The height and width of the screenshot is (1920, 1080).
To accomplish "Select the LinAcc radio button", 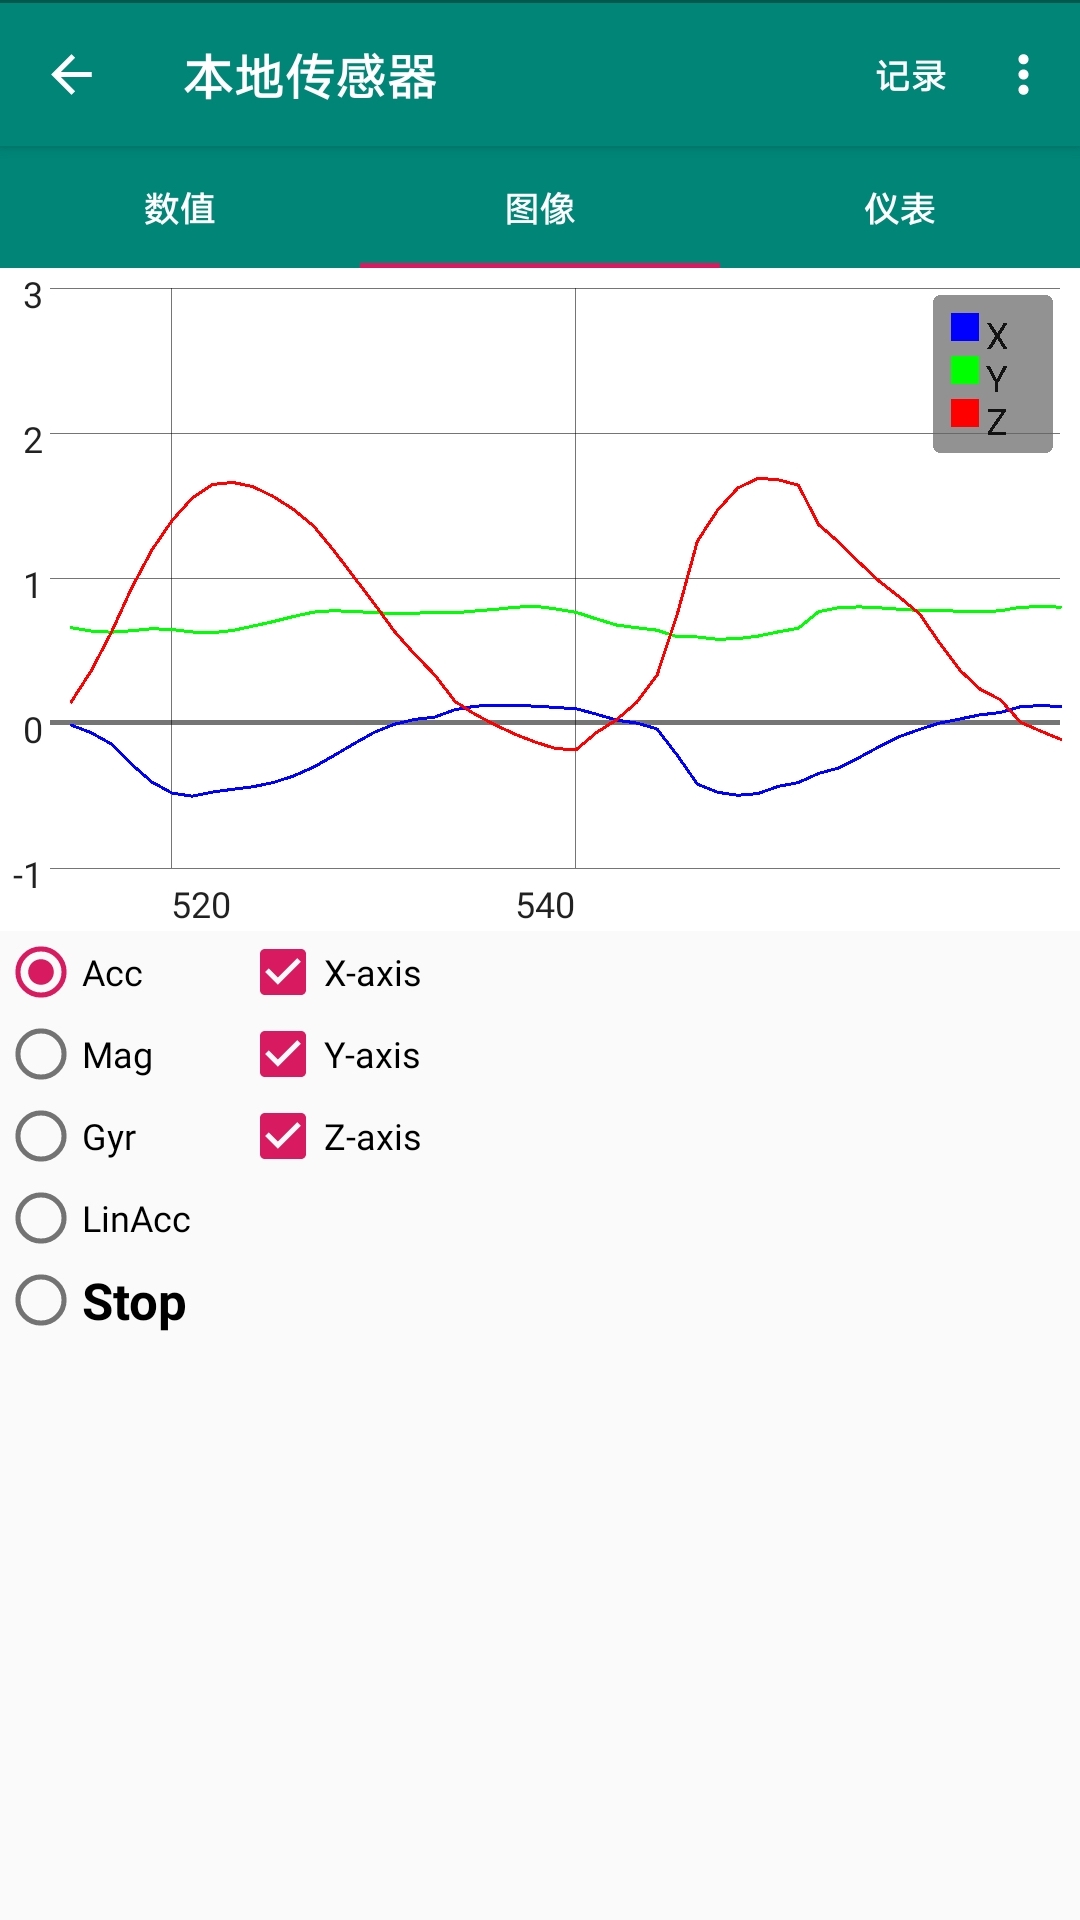I will 41,1218.
